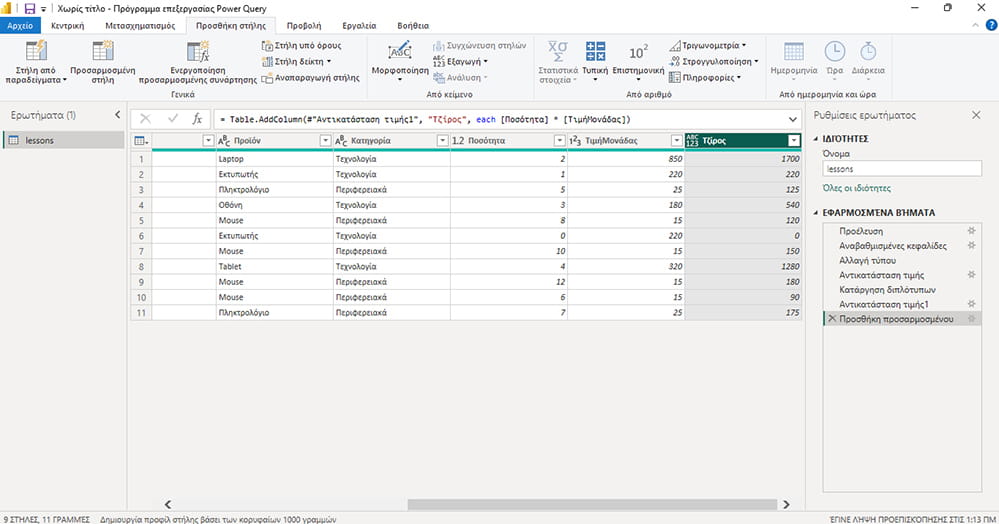Select cell Laptop in row 1
The height and width of the screenshot is (524, 999).
pos(274,159)
